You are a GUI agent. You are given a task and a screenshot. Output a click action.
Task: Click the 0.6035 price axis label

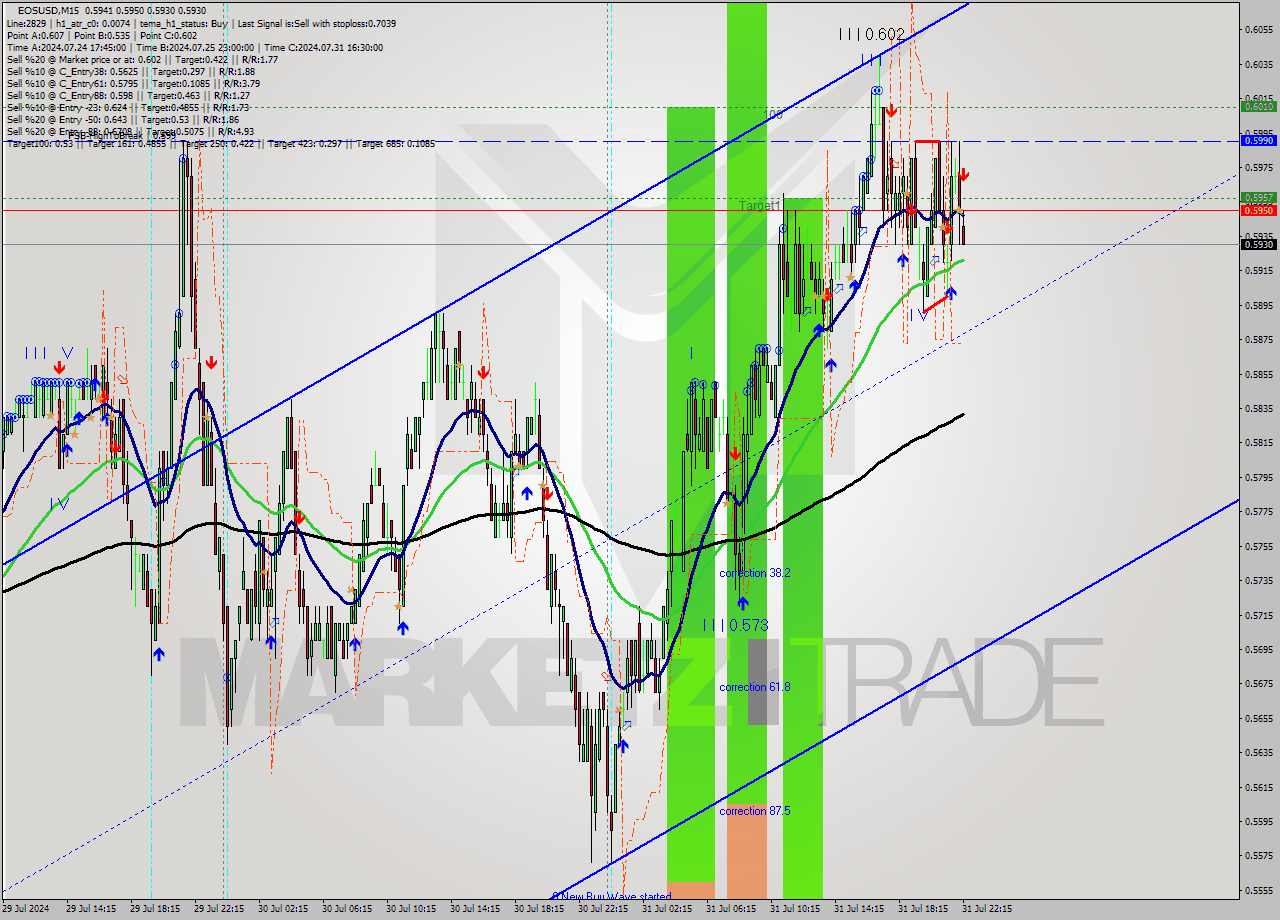[1258, 64]
